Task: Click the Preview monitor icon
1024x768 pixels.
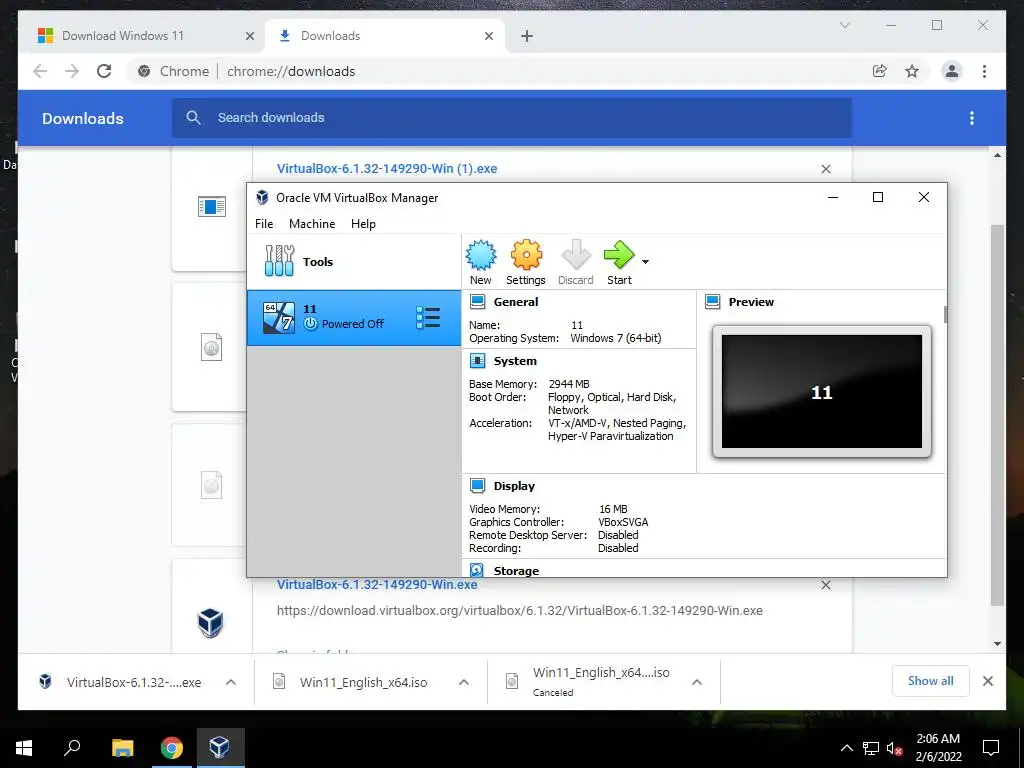Action: click(x=712, y=302)
